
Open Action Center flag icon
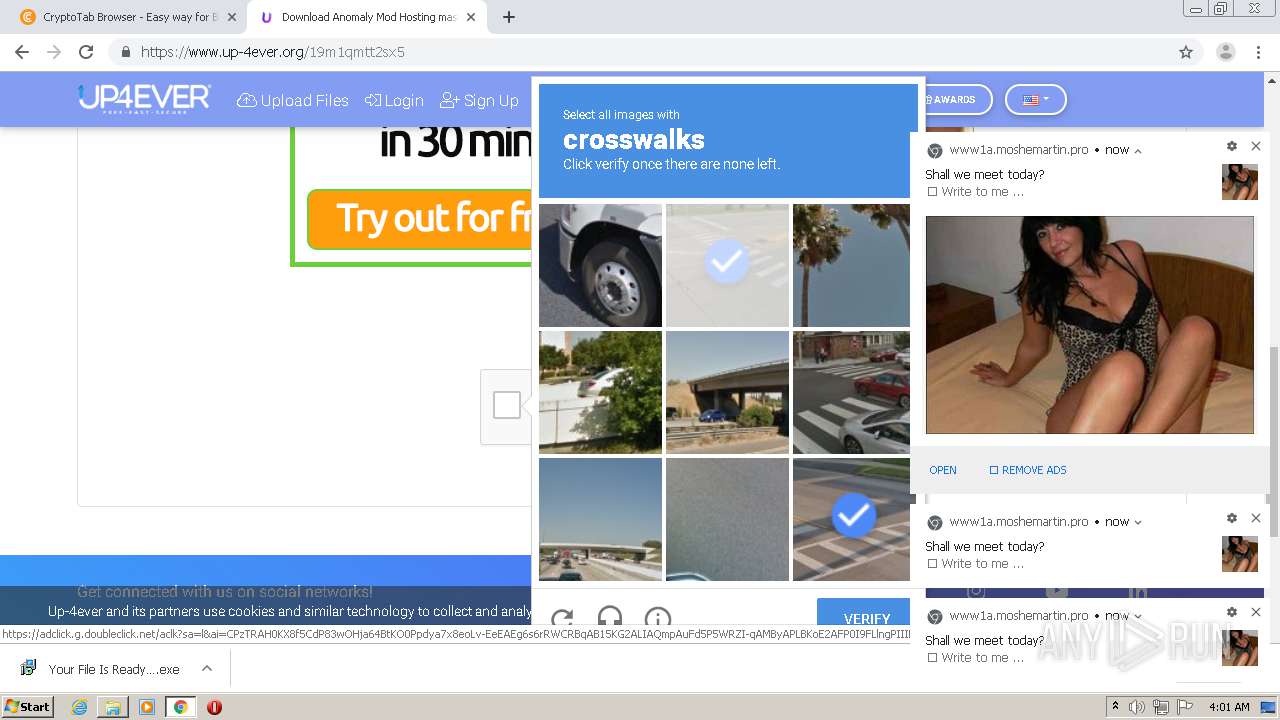[1185, 707]
